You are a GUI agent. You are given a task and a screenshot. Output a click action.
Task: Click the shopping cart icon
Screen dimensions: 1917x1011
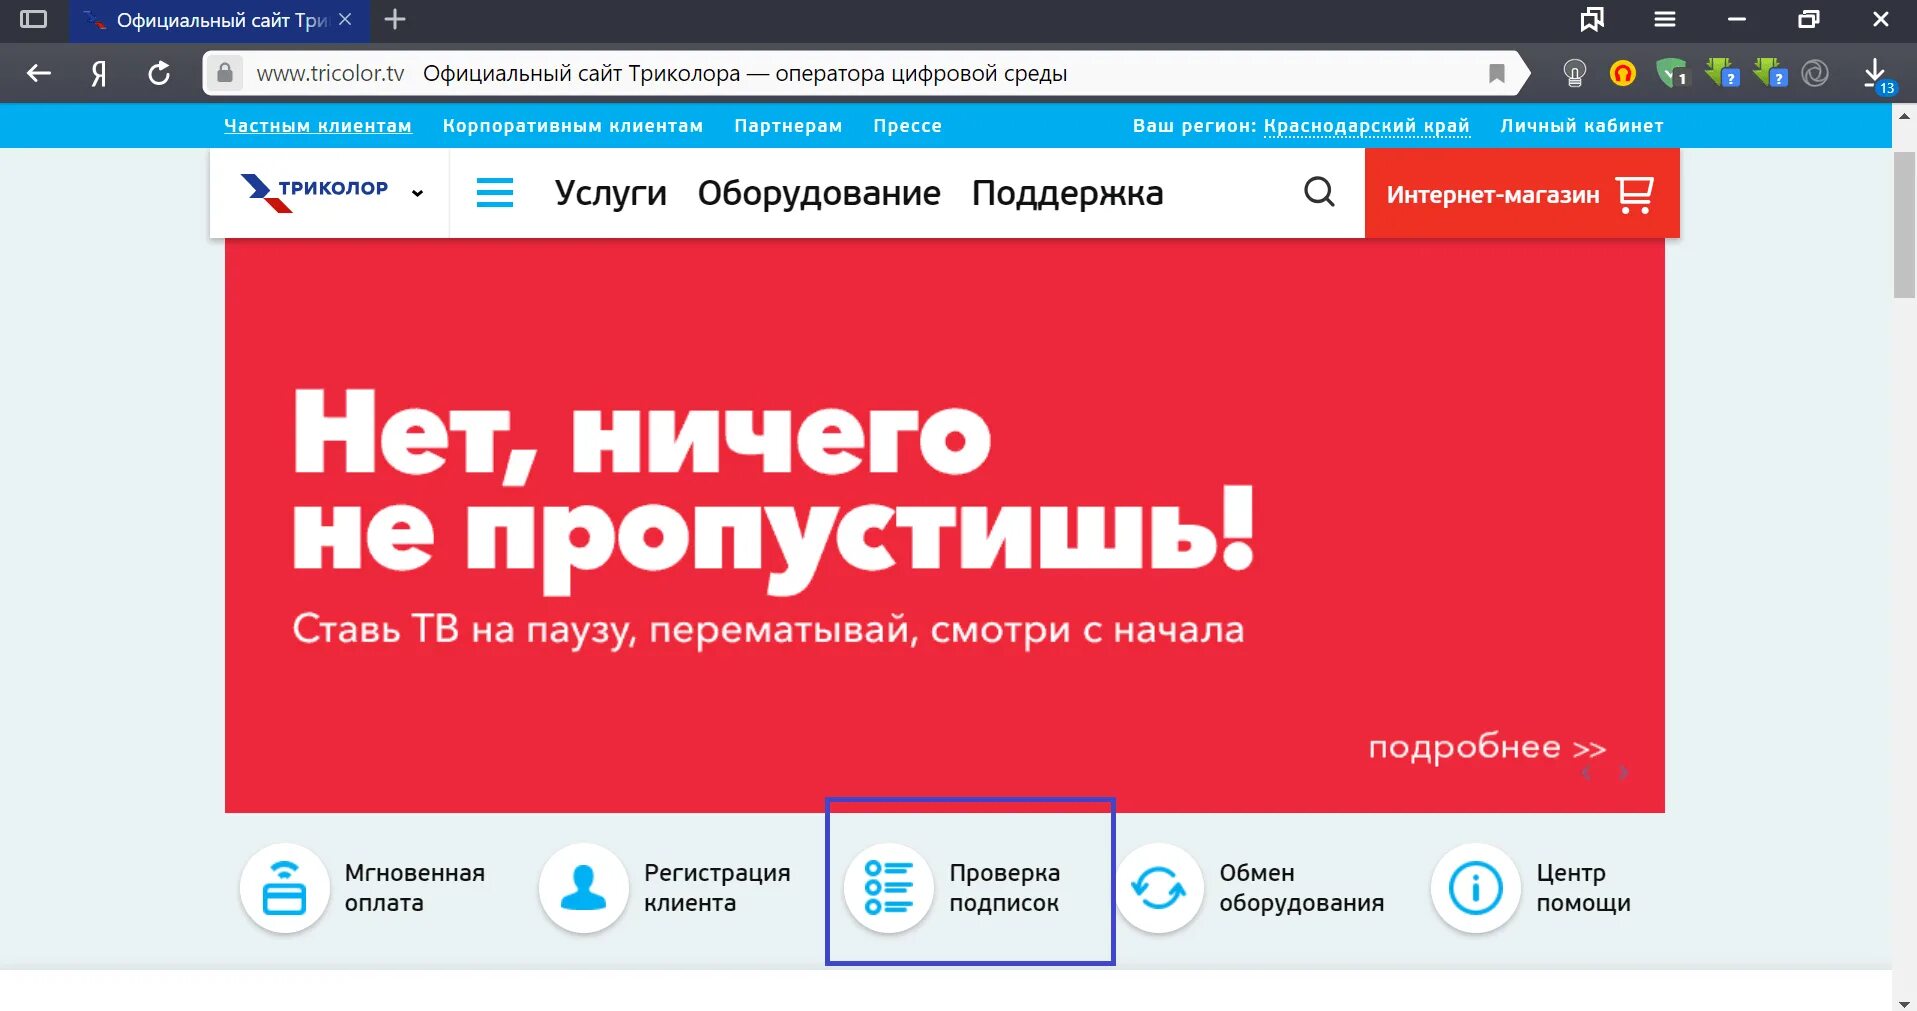pyautogui.click(x=1635, y=194)
